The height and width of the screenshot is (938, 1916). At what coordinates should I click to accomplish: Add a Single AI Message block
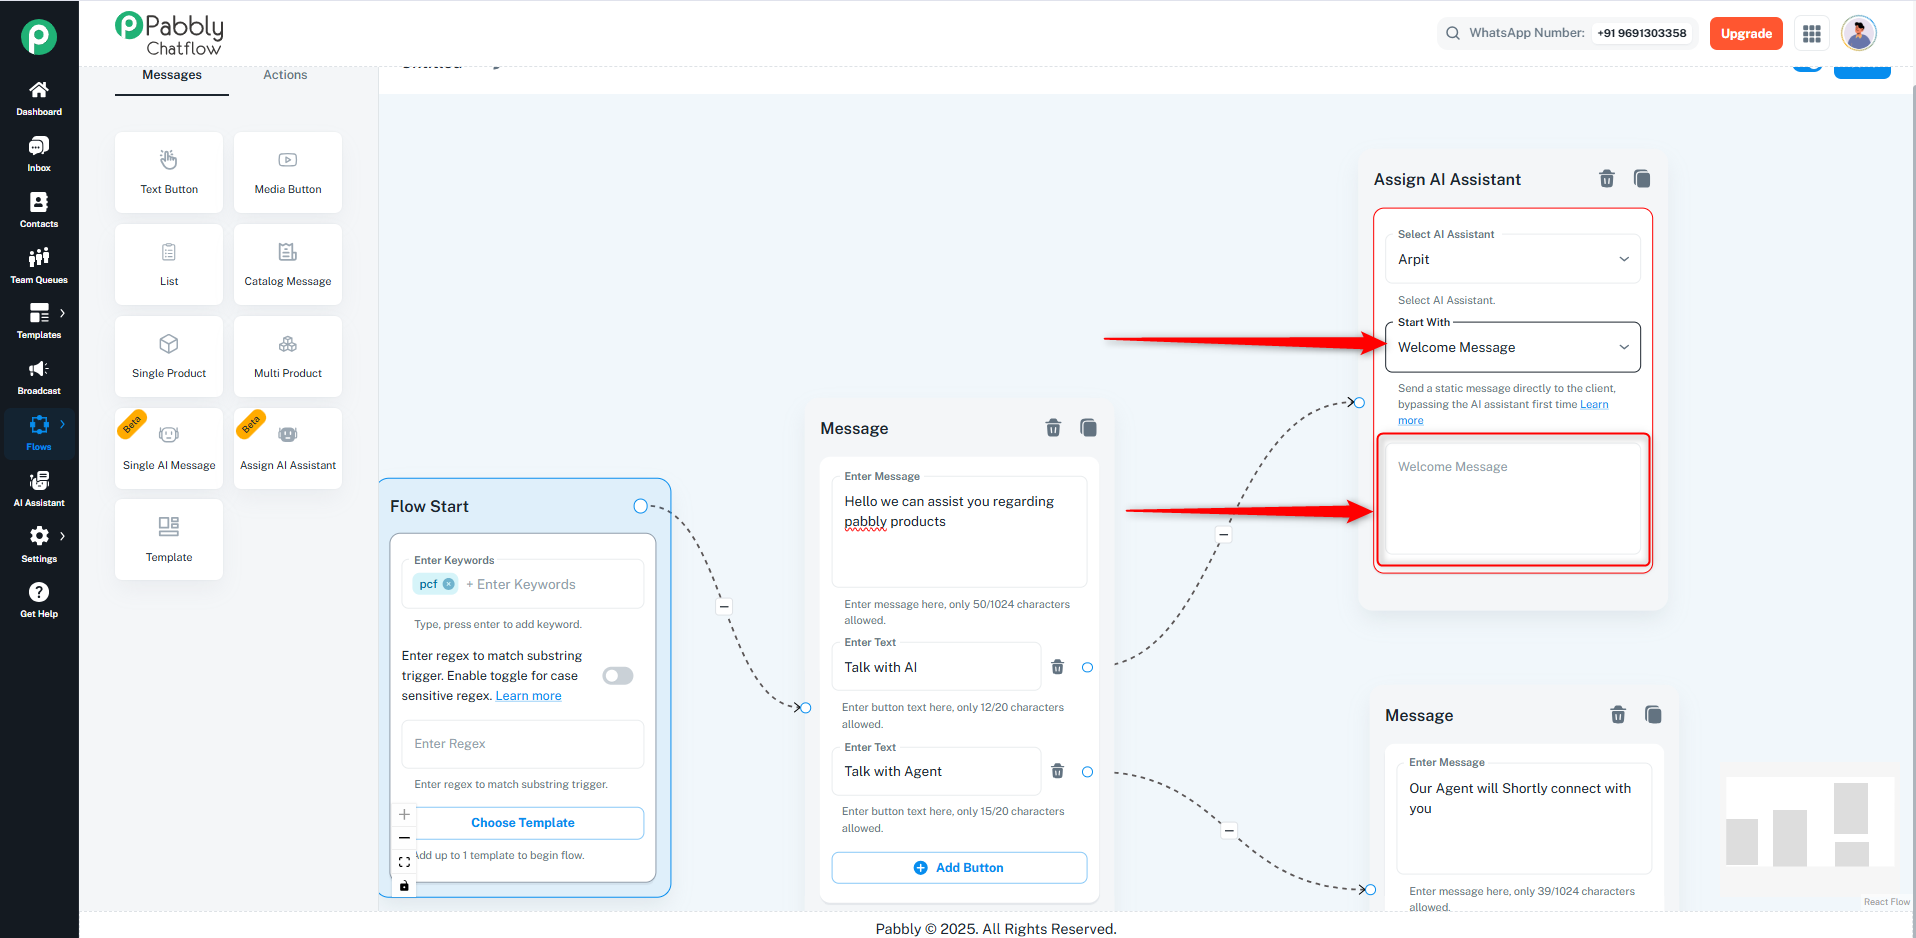point(169,448)
